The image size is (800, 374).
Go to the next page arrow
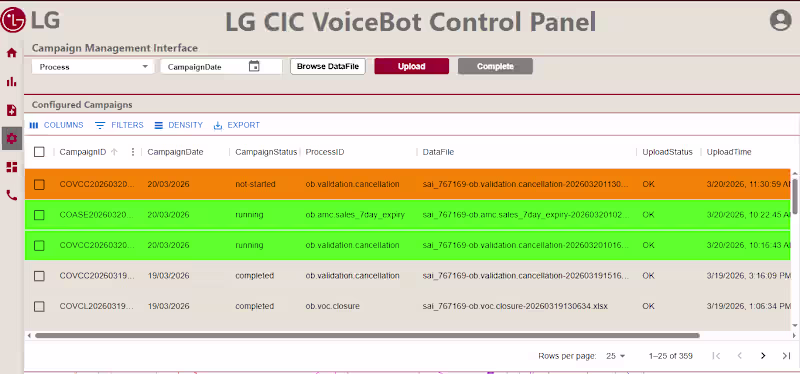coord(763,356)
